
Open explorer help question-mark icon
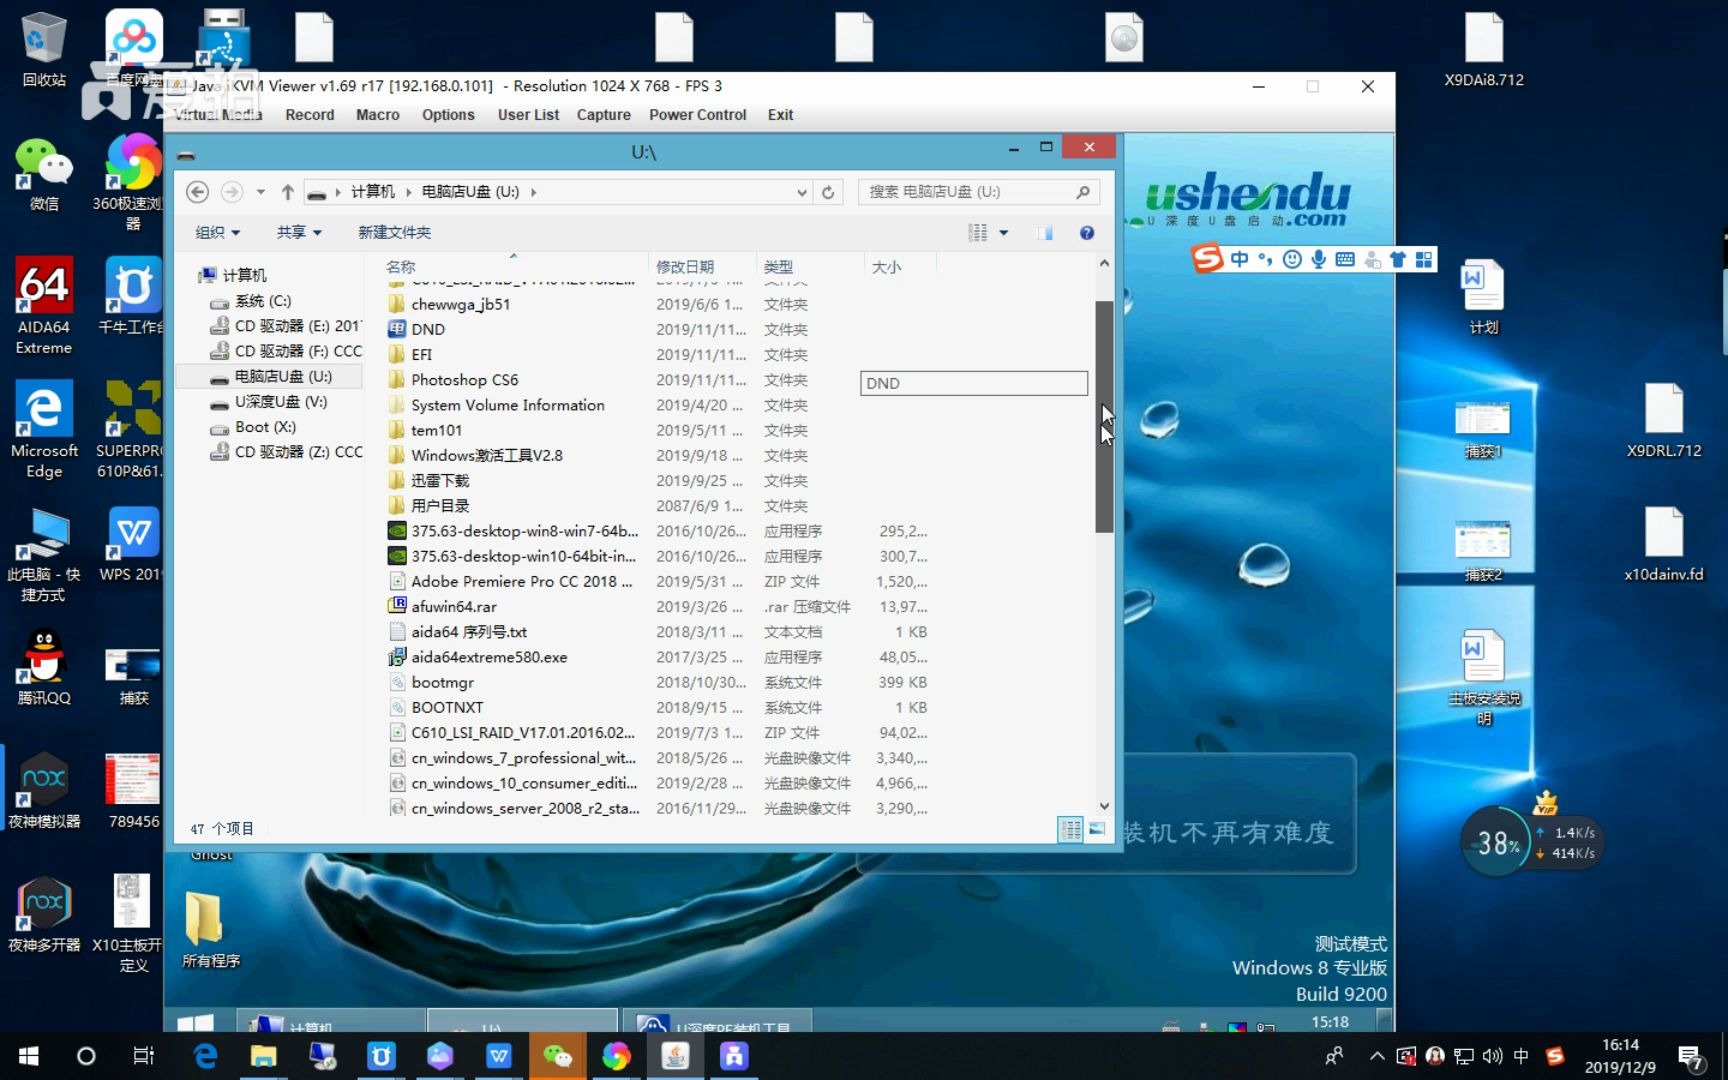(x=1087, y=233)
